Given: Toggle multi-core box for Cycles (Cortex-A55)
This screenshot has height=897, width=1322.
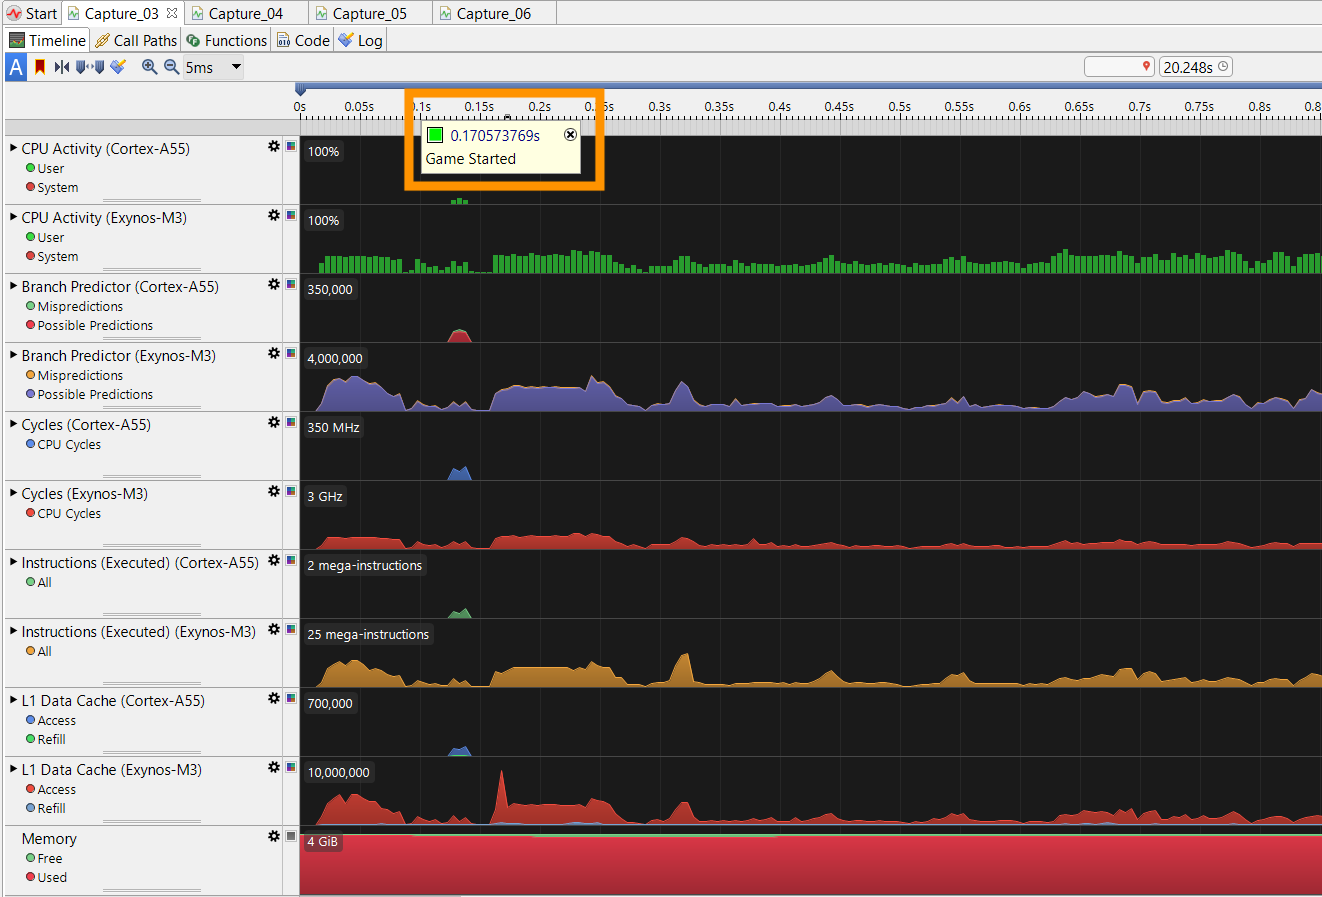Looking at the screenshot, I should coord(291,422).
